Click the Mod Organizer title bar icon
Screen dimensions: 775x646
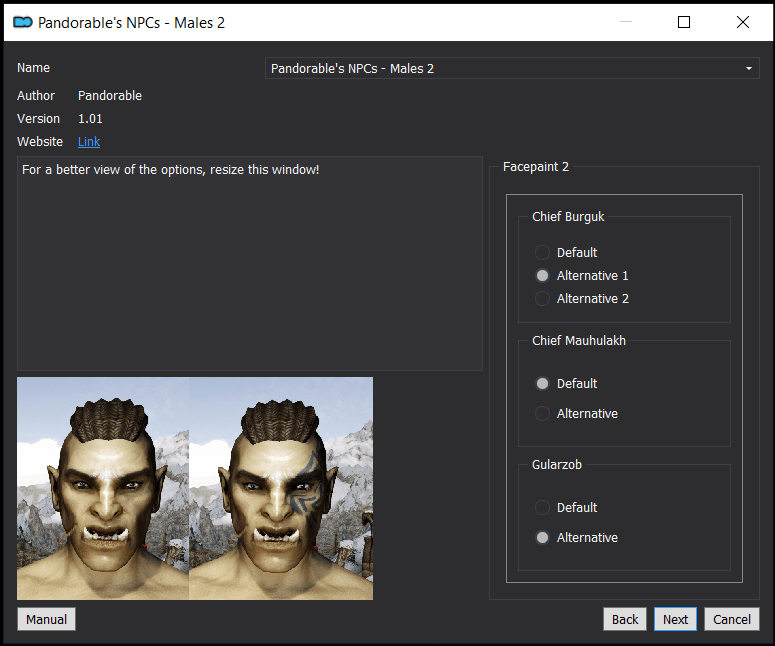[23, 22]
